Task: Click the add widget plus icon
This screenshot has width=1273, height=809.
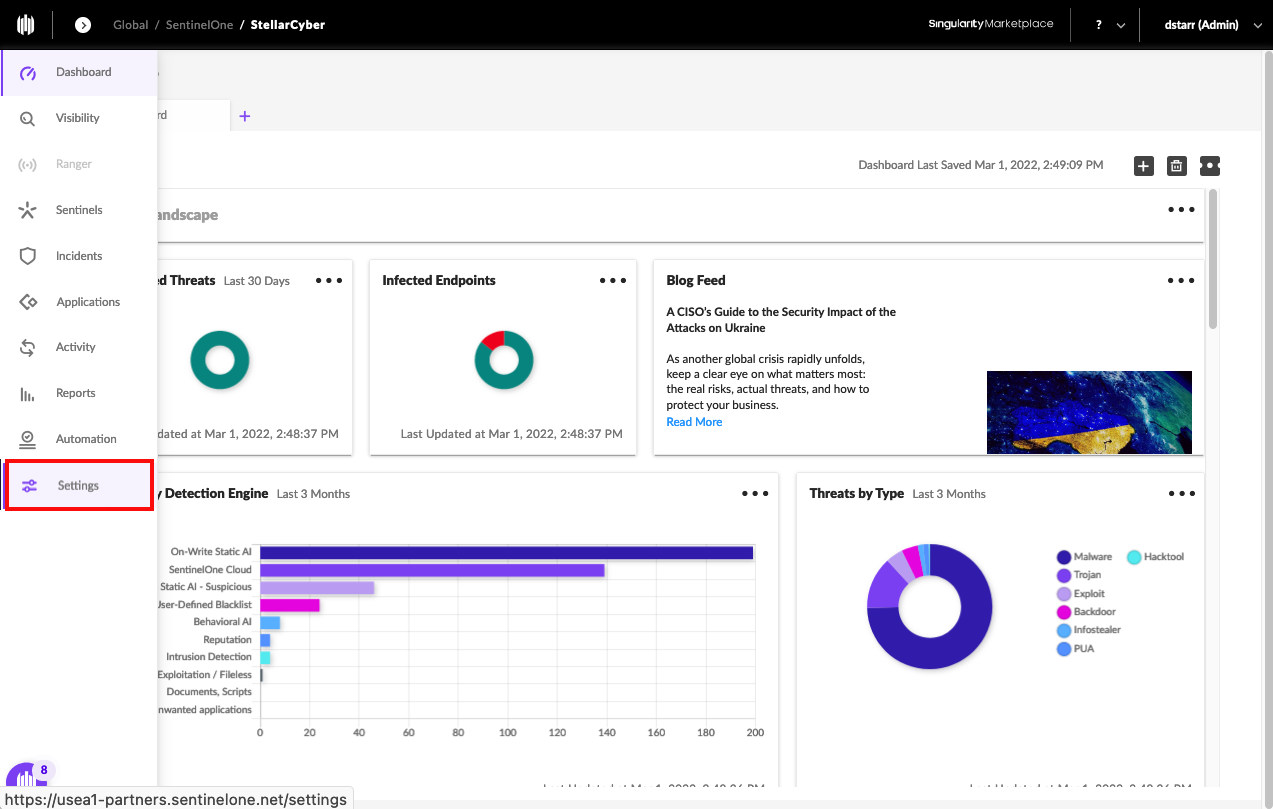Action: click(x=1144, y=166)
